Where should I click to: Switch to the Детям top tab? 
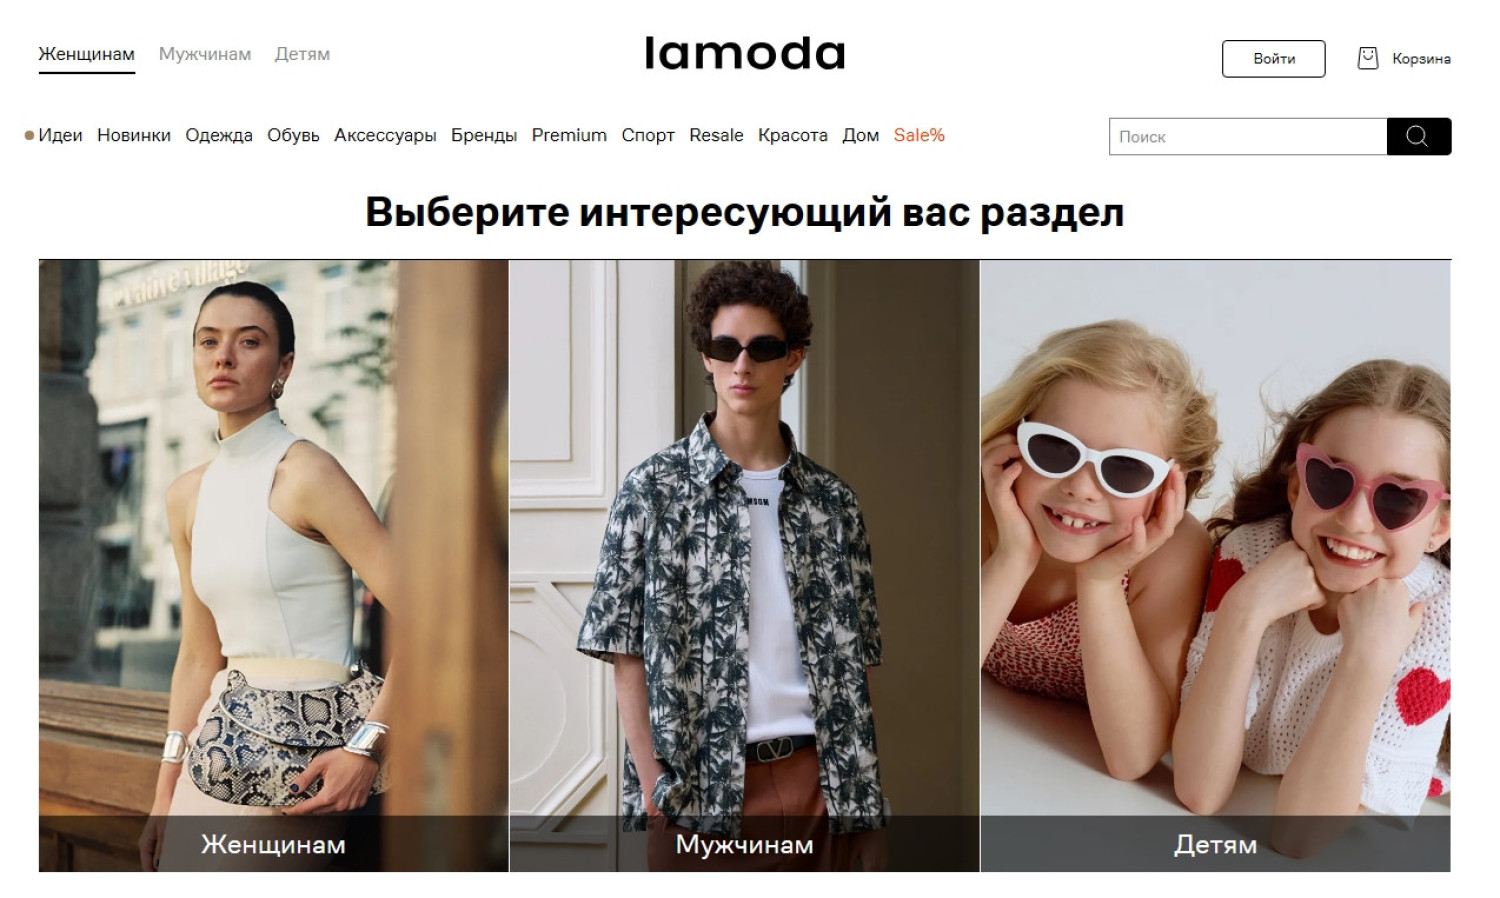[x=302, y=54]
